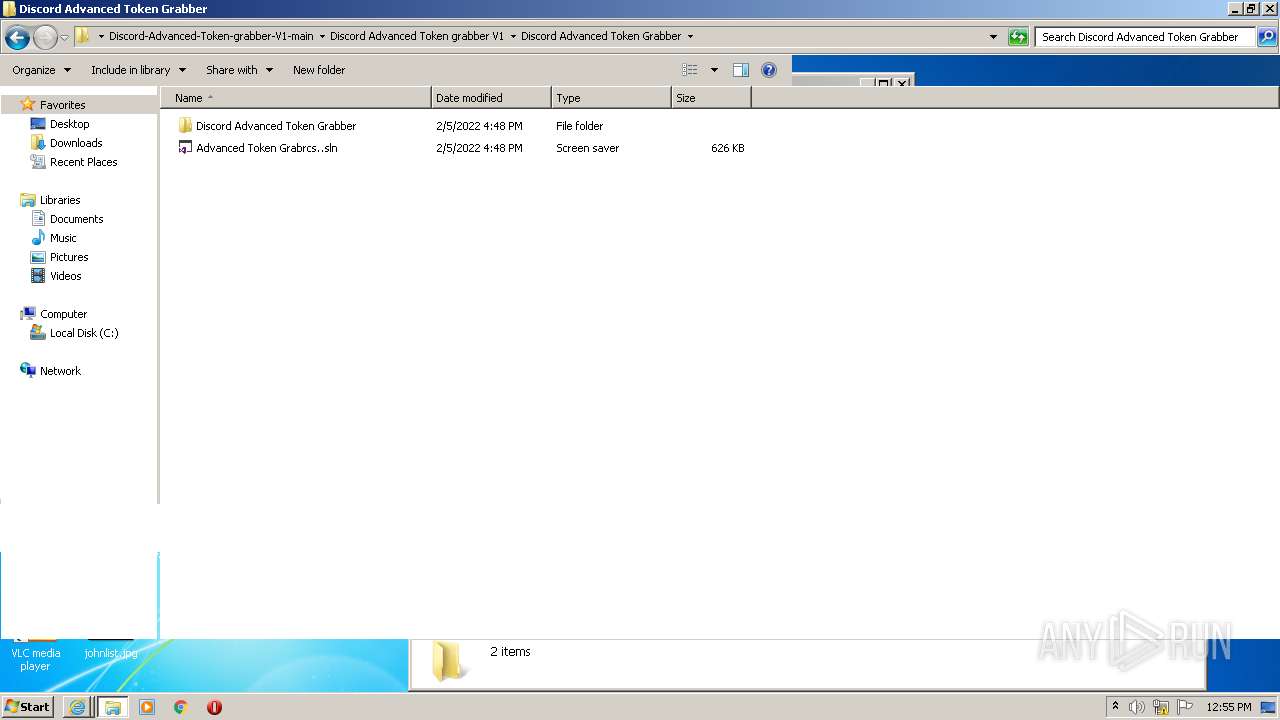
Task: Sort by the Type column header
Action: coord(611,98)
